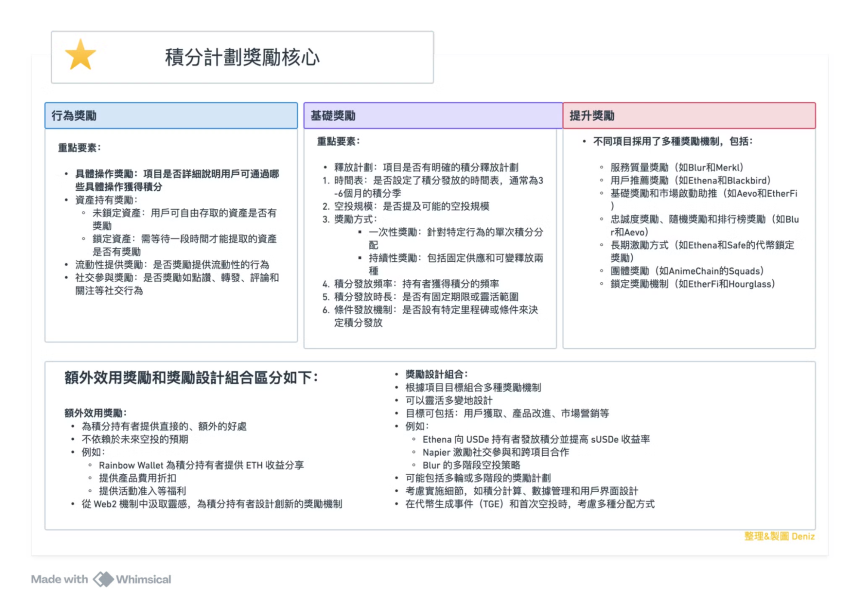The height and width of the screenshot is (603, 860).
Task: Click the 目標可包括 bullet
Action: (507, 413)
